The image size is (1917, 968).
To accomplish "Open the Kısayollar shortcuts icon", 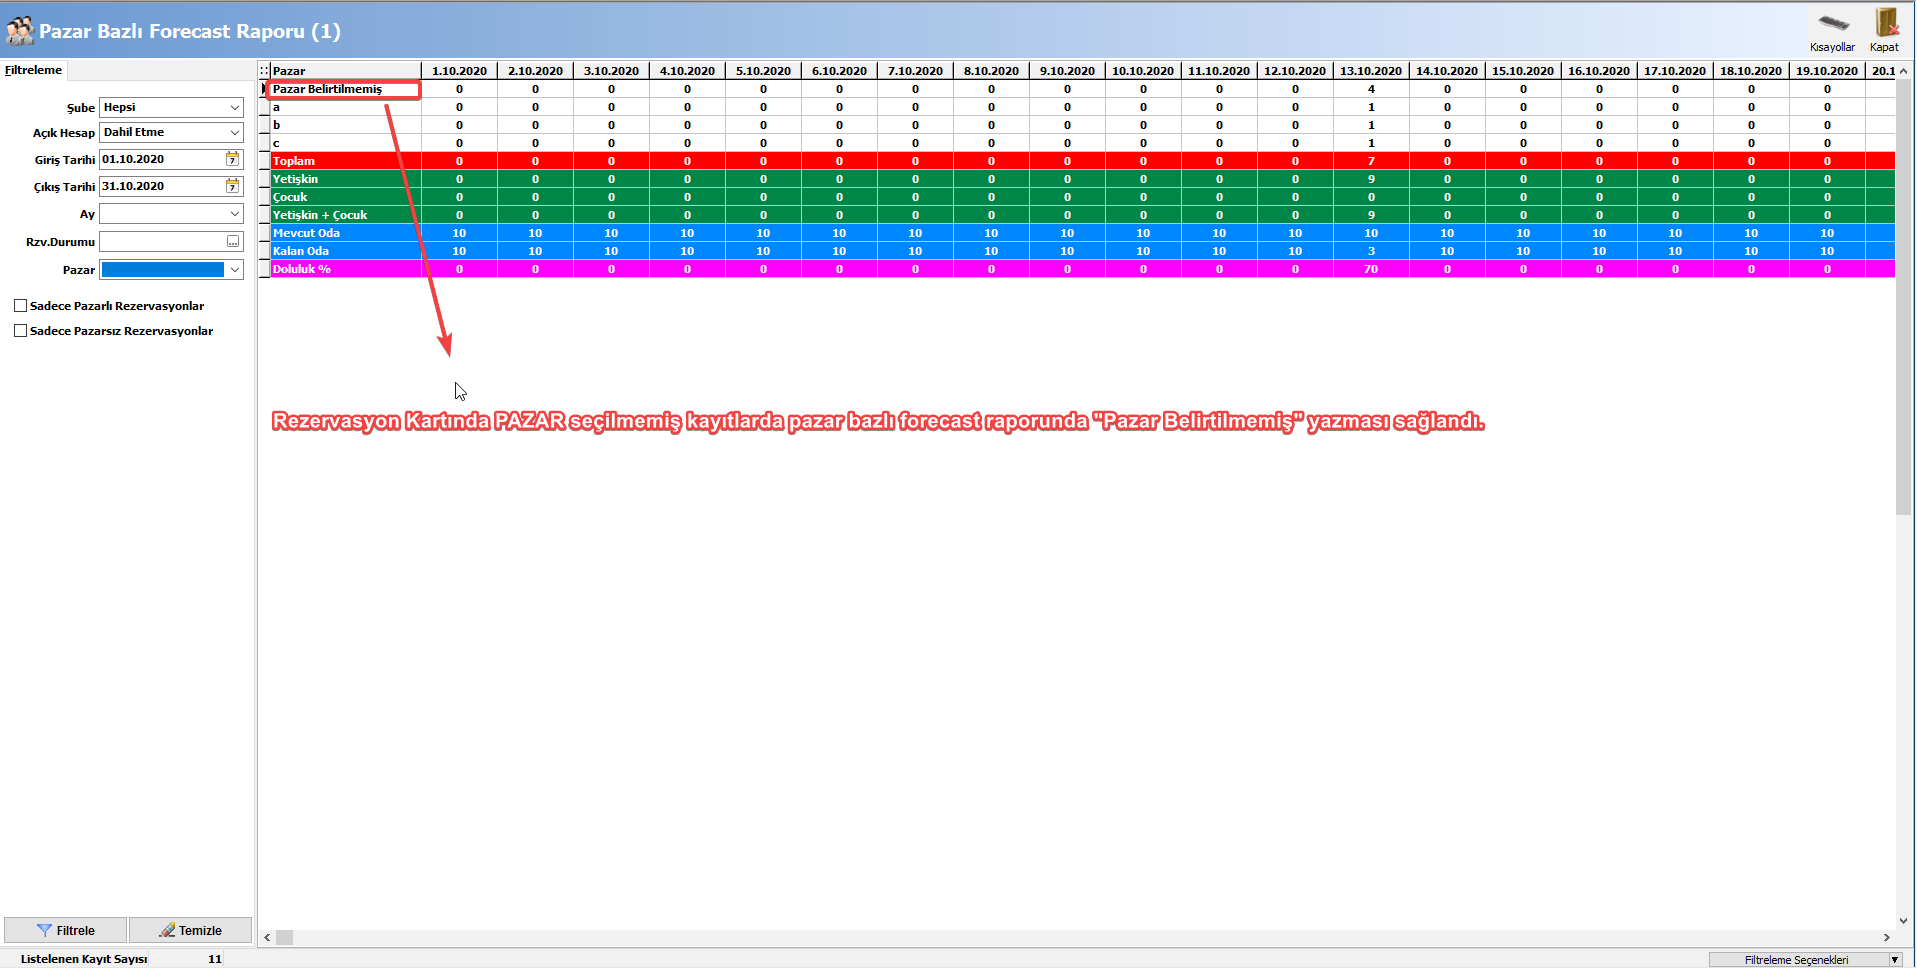I will tap(1832, 30).
